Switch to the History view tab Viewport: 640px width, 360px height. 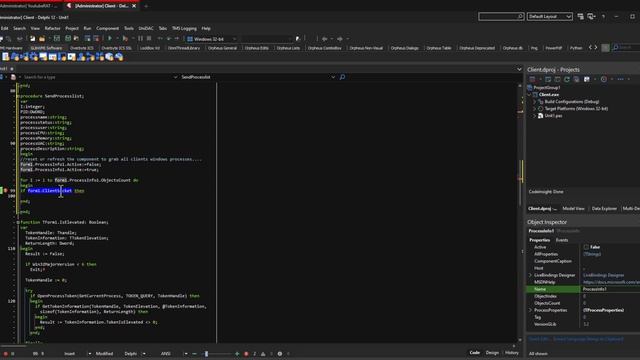click(x=512, y=353)
